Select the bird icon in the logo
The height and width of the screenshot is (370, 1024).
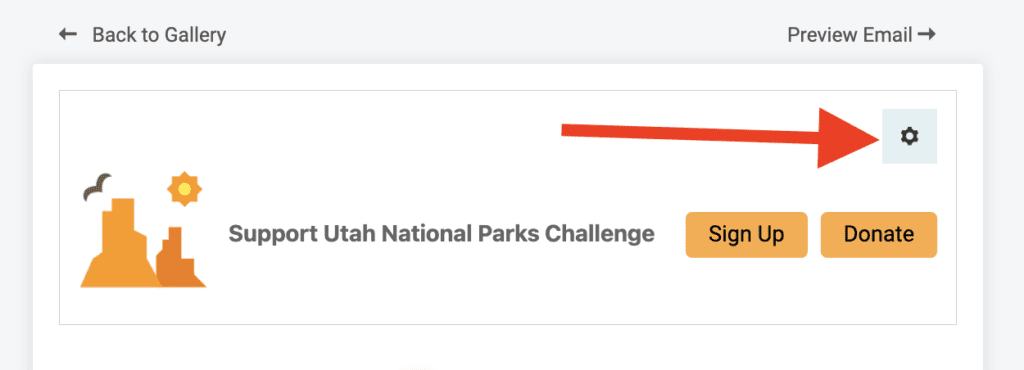coord(97,186)
